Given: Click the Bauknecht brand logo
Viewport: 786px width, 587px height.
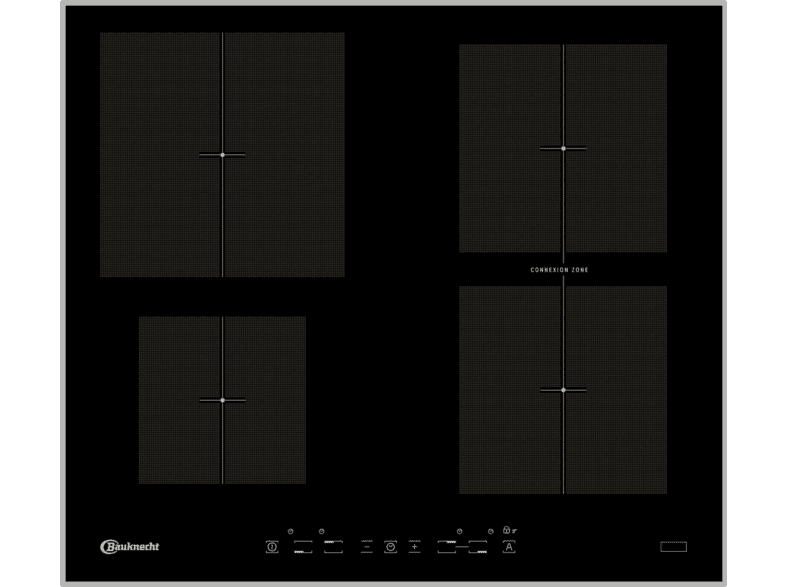Looking at the screenshot, I should pyautogui.click(x=130, y=546).
